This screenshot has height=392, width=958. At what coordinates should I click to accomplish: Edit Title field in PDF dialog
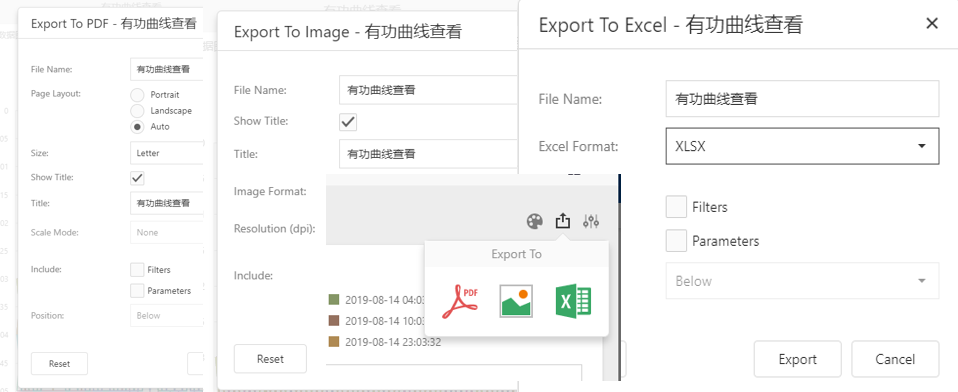166,203
